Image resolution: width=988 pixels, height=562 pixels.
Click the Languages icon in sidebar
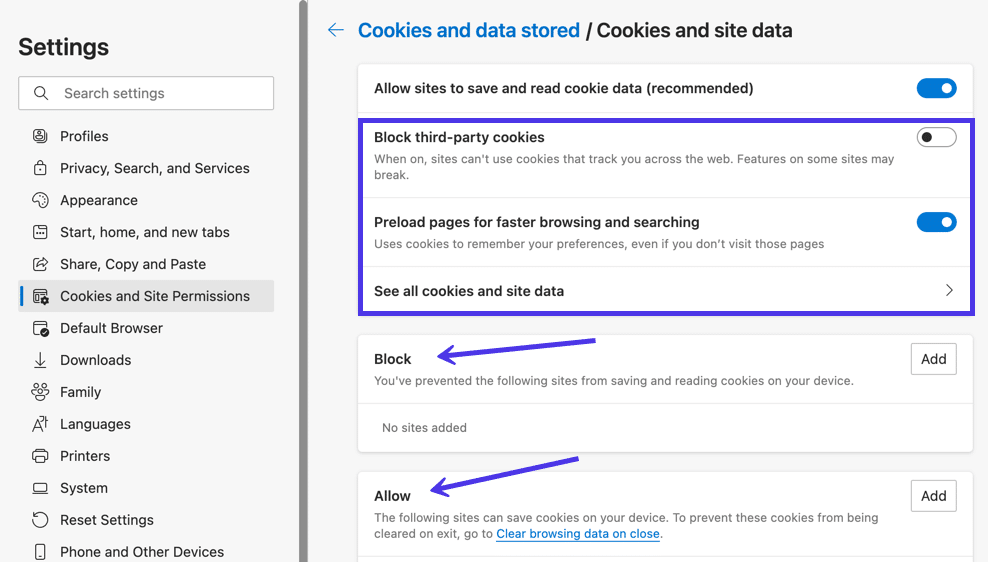tap(40, 424)
